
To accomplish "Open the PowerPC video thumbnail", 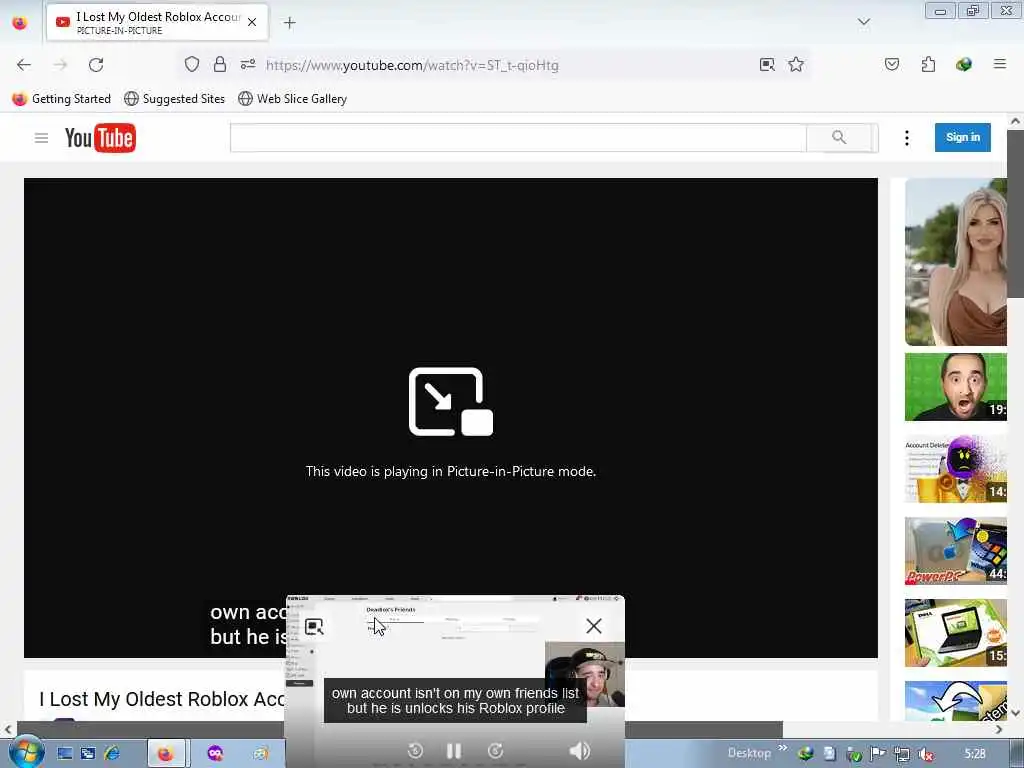I will [x=955, y=551].
